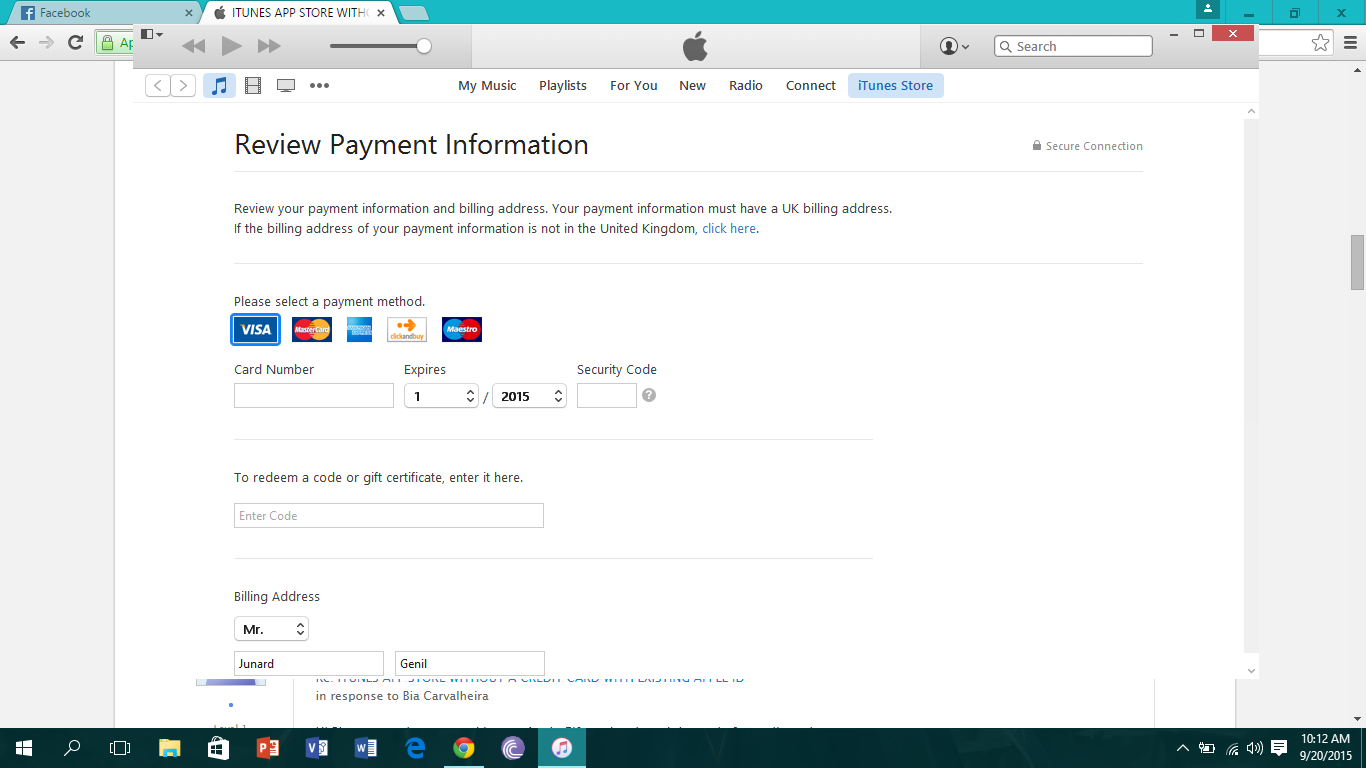Close the Facebook browser tab
Screen dimensions: 1366x768
[x=188, y=13]
